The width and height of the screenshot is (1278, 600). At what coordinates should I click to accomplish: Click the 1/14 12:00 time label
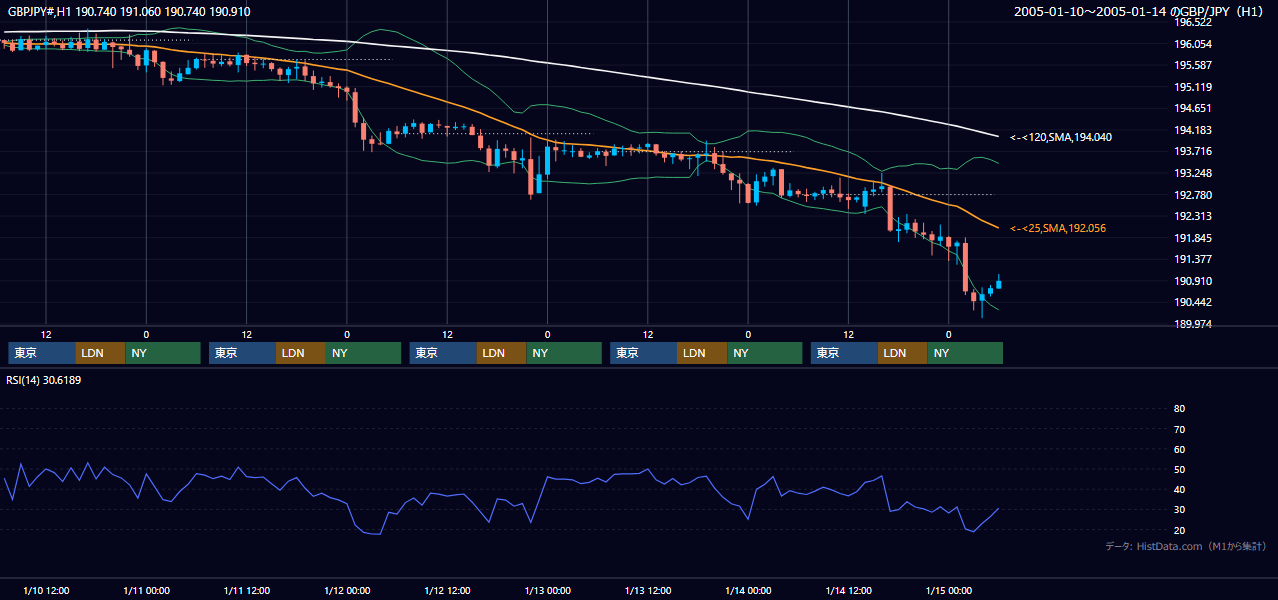click(848, 590)
